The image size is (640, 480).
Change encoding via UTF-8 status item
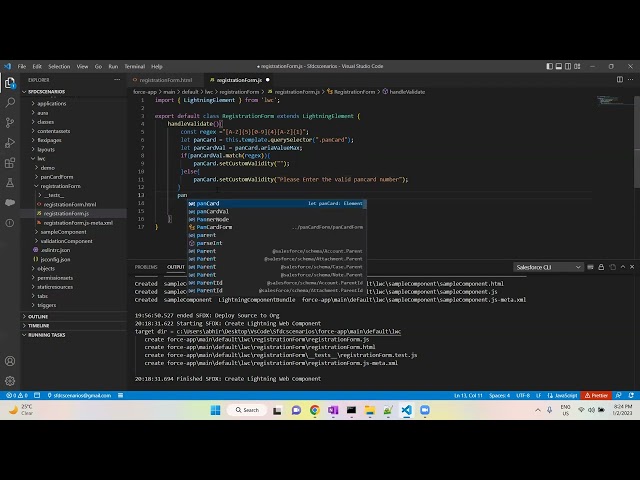pyautogui.click(x=523, y=396)
